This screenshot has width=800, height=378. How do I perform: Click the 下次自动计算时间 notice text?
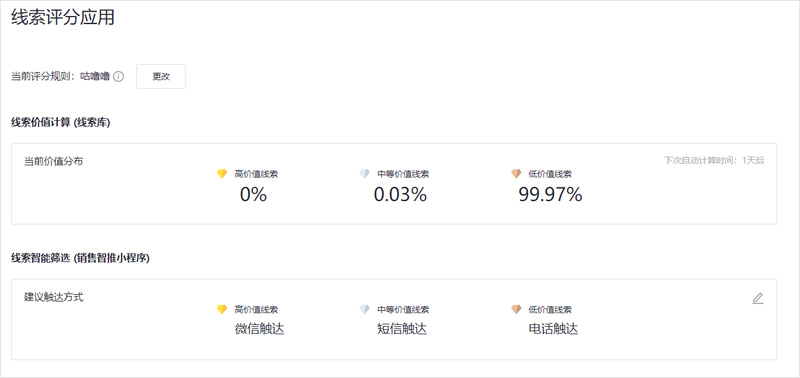714,160
